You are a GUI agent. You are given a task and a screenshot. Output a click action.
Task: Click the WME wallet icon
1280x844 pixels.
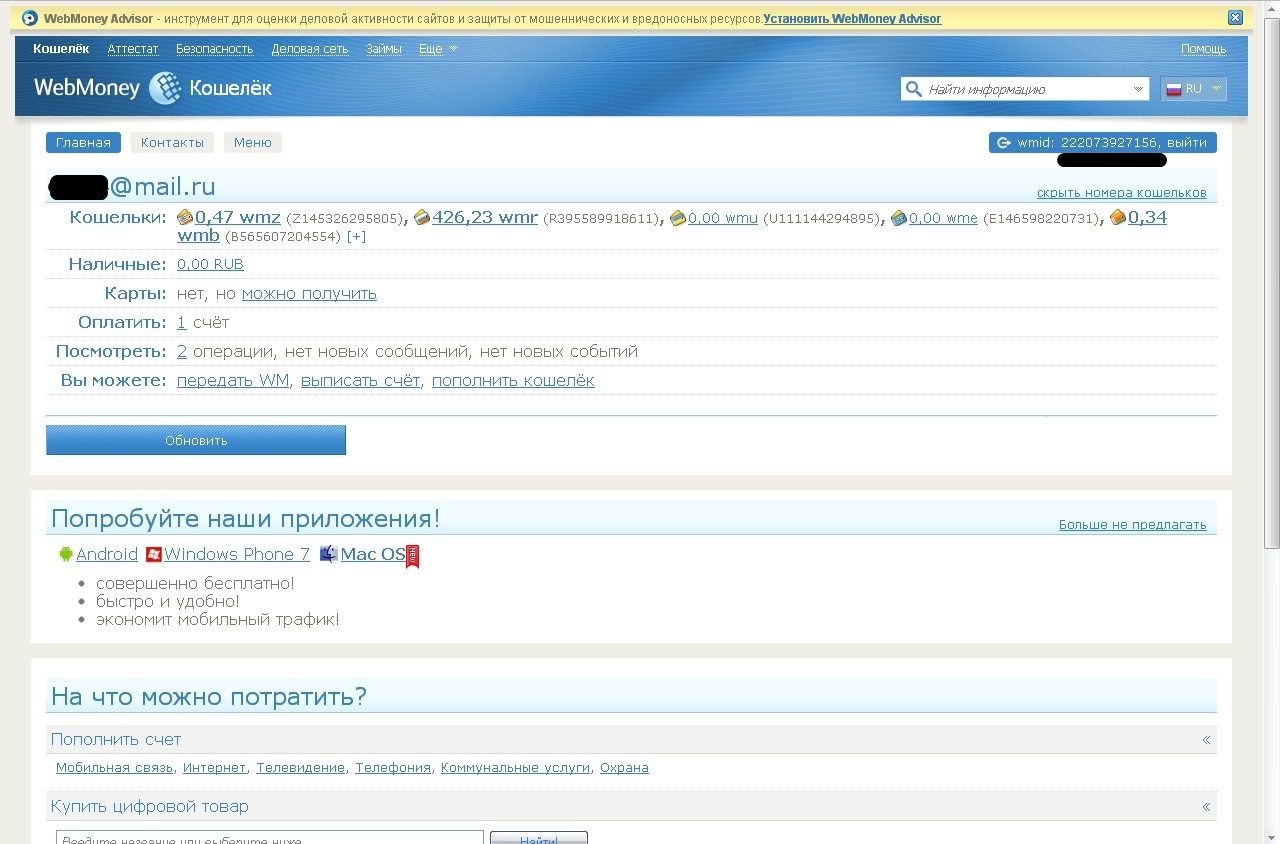(x=899, y=218)
